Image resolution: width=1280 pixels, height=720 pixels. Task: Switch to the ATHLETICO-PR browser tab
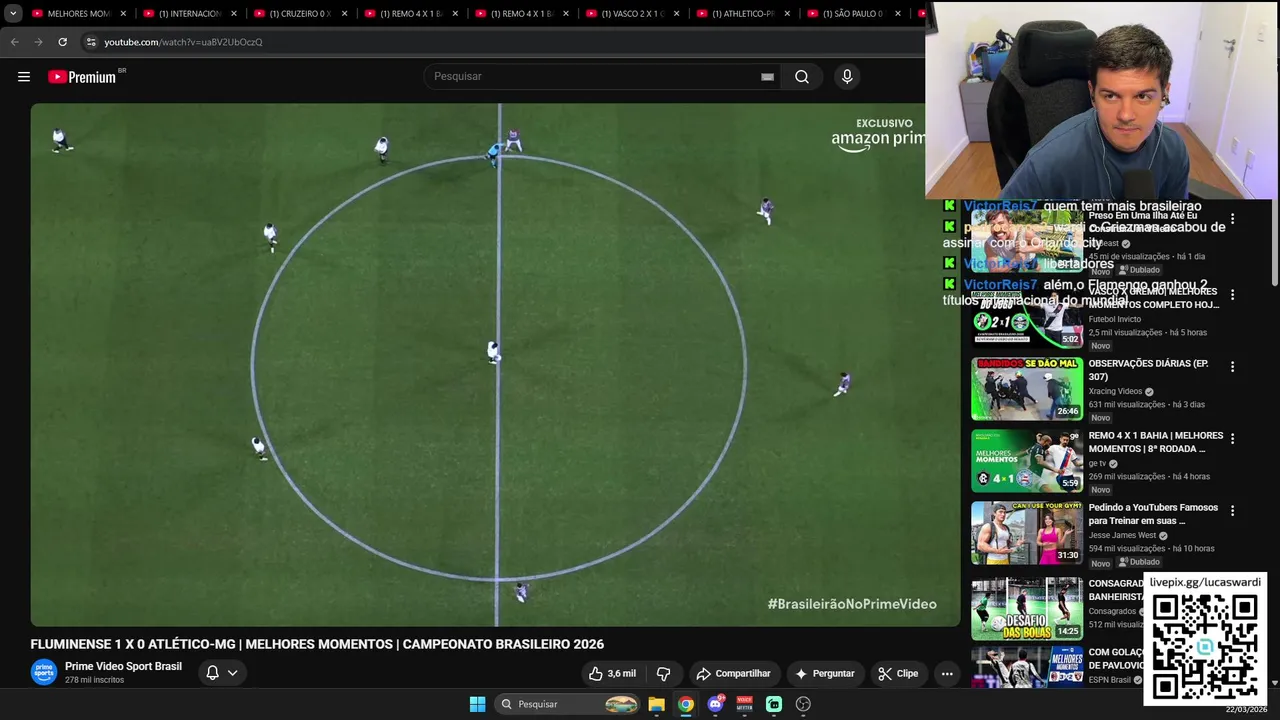point(743,14)
